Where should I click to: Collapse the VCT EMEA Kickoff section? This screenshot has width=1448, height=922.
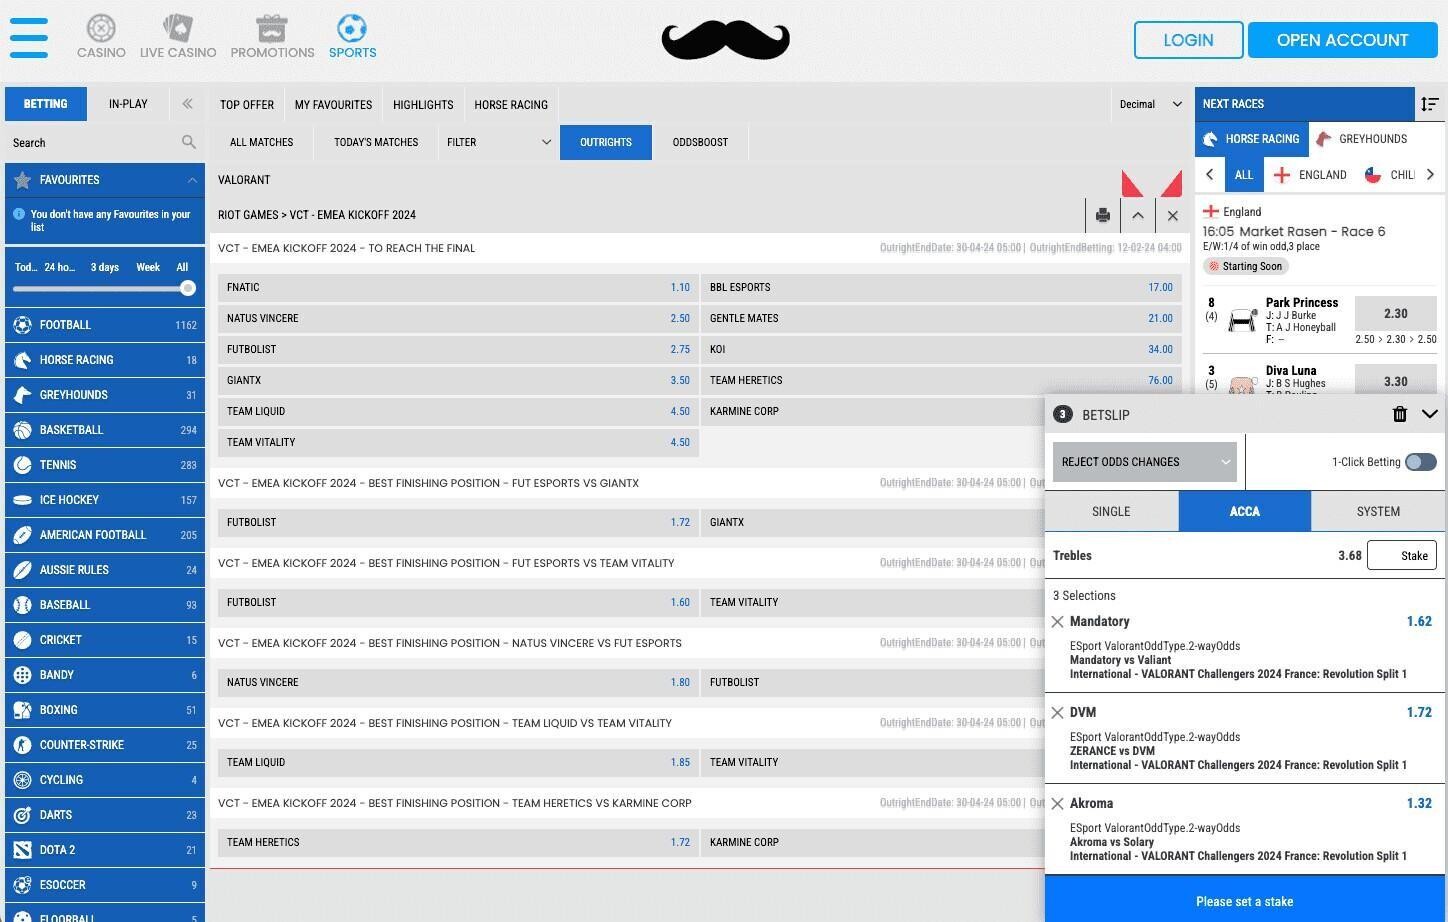1137,215
